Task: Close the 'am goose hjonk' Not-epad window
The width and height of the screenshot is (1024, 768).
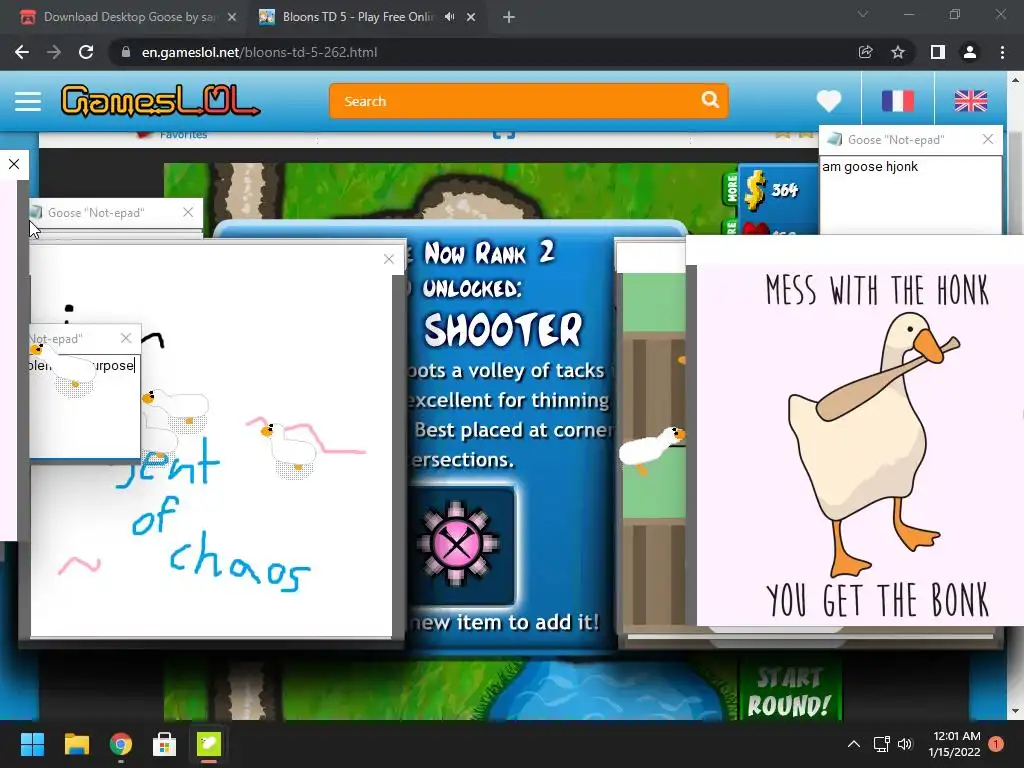Action: click(x=987, y=139)
